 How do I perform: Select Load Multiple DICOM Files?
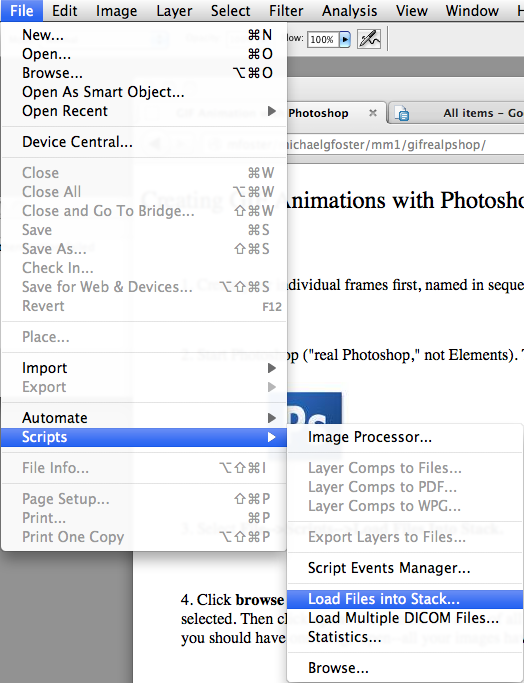coord(405,618)
